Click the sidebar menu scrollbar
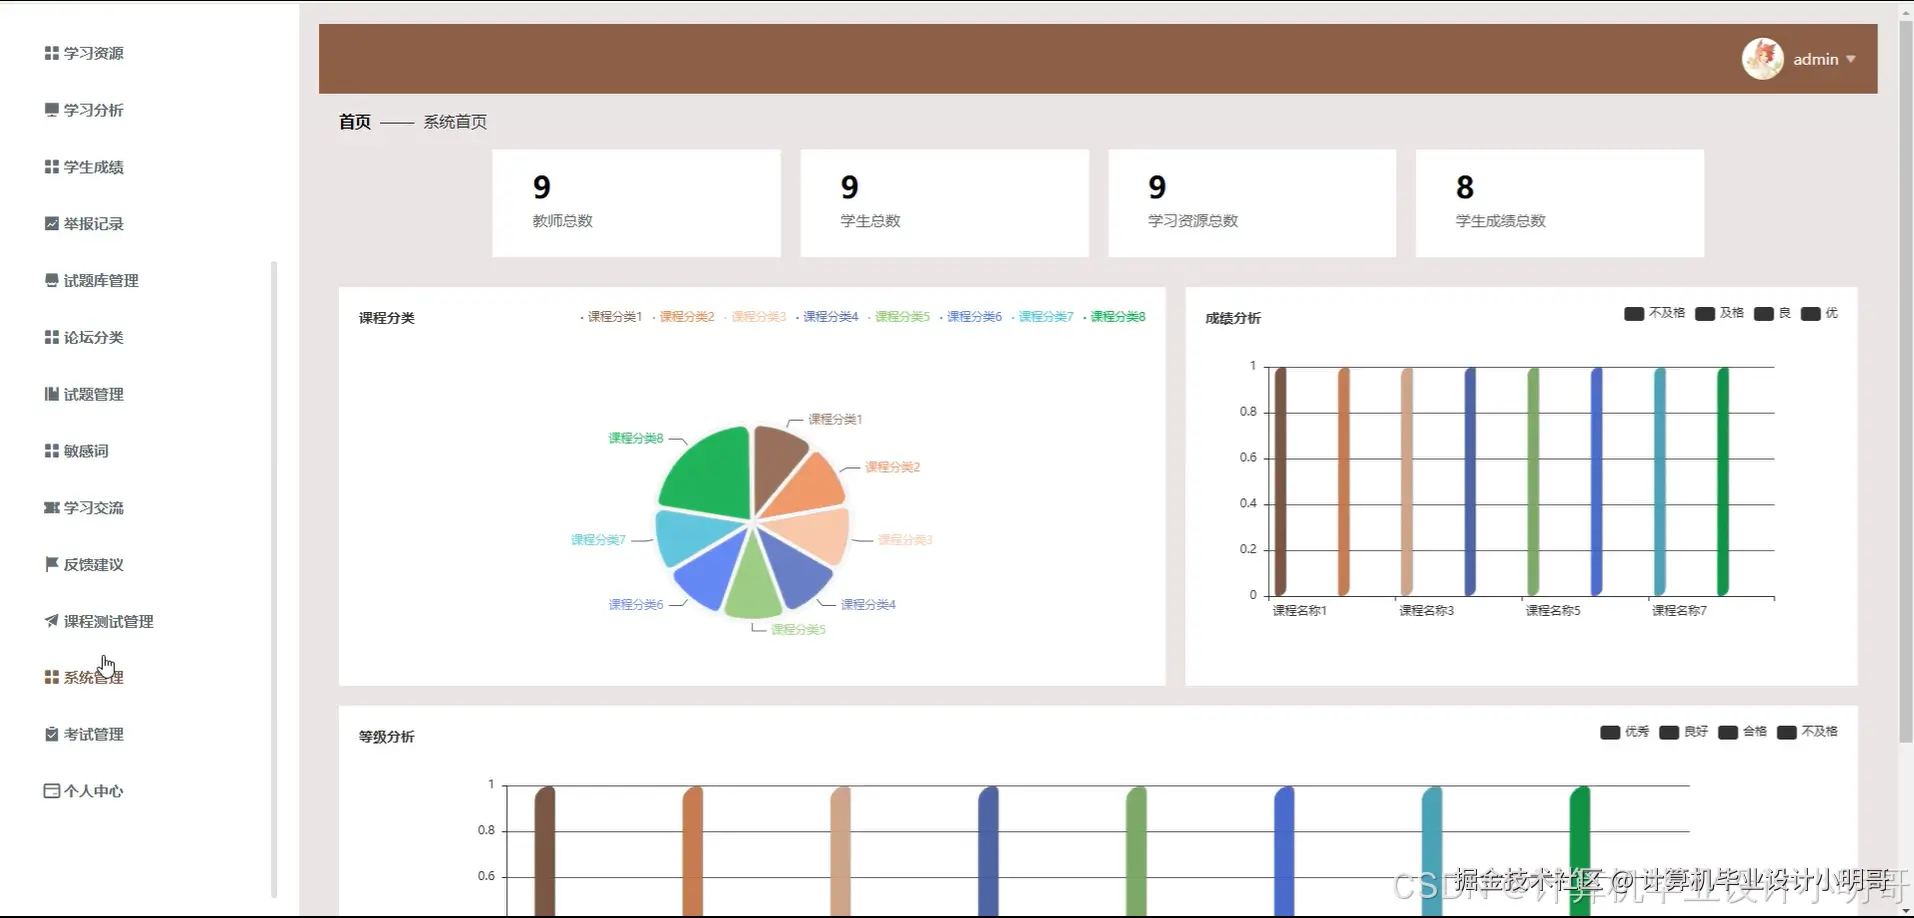The width and height of the screenshot is (1914, 918). [x=273, y=580]
